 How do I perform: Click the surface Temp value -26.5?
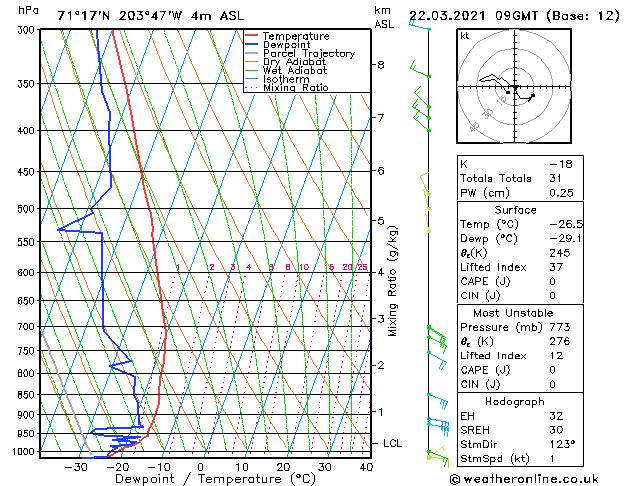click(x=566, y=224)
